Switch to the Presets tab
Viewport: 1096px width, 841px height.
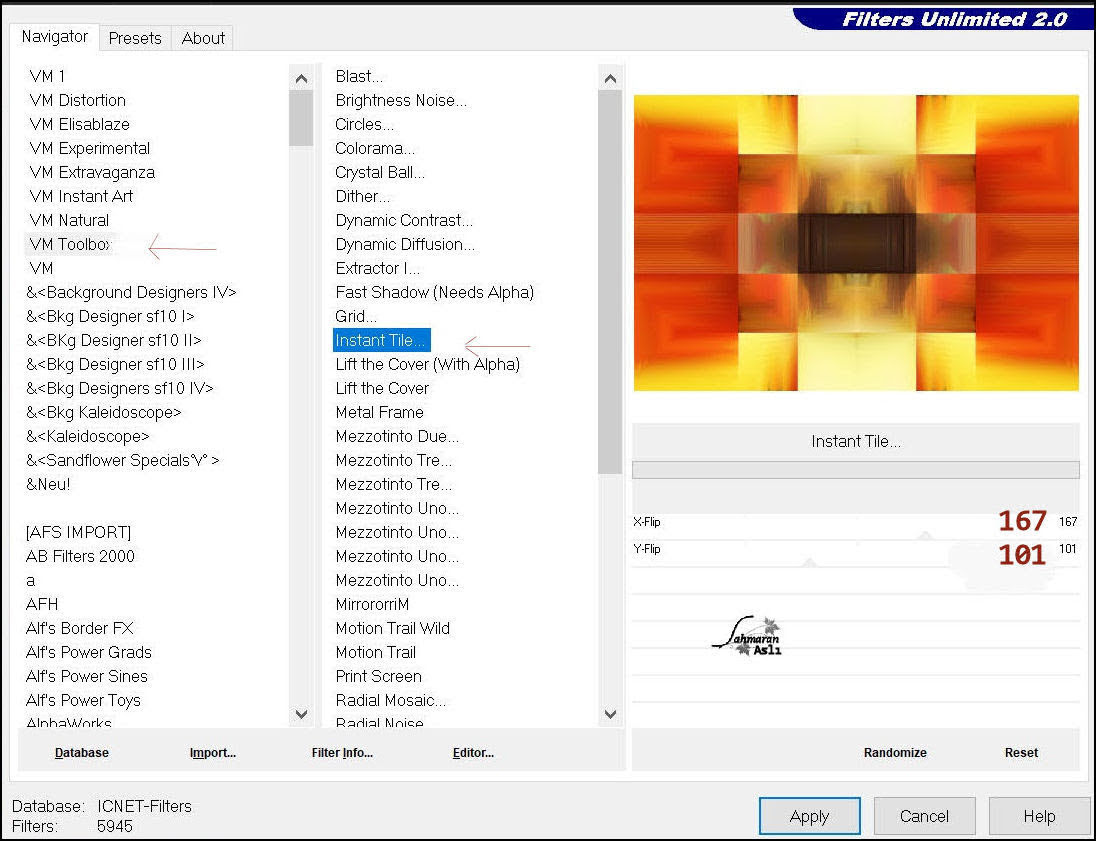click(x=135, y=38)
